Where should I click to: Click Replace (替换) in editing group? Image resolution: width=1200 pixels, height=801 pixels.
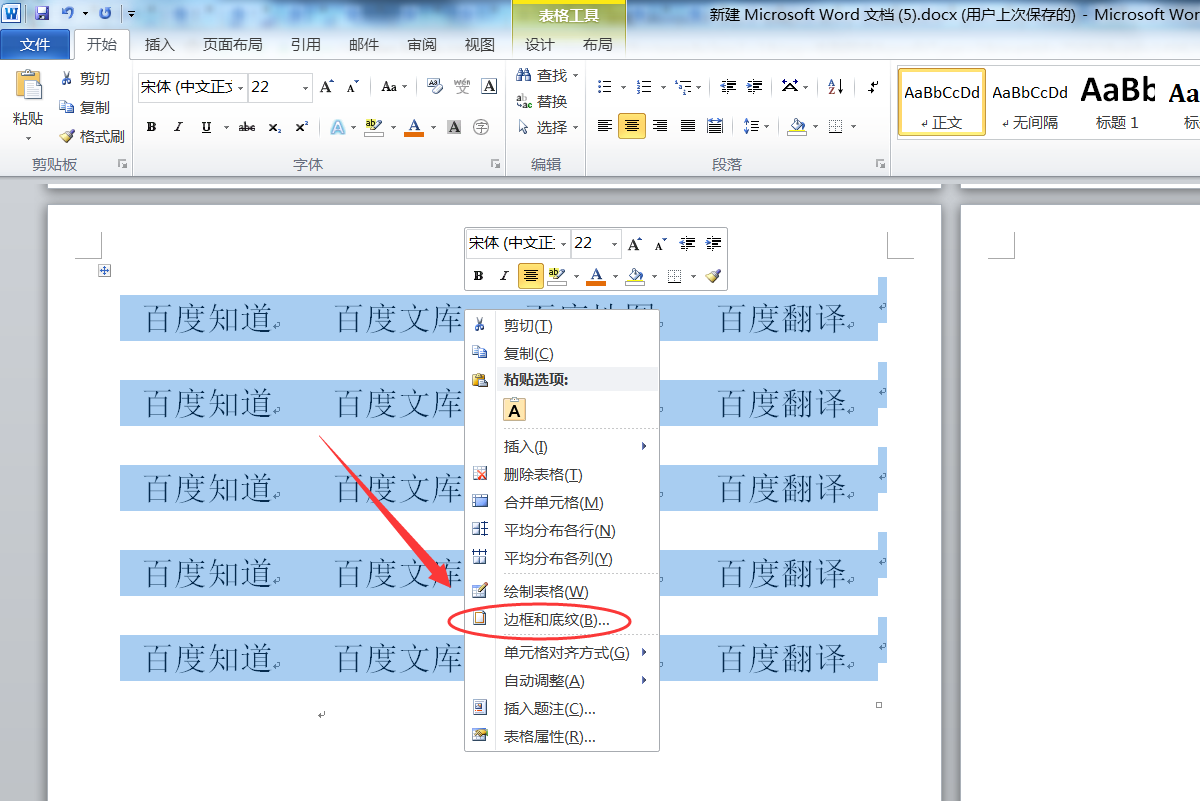click(x=542, y=101)
